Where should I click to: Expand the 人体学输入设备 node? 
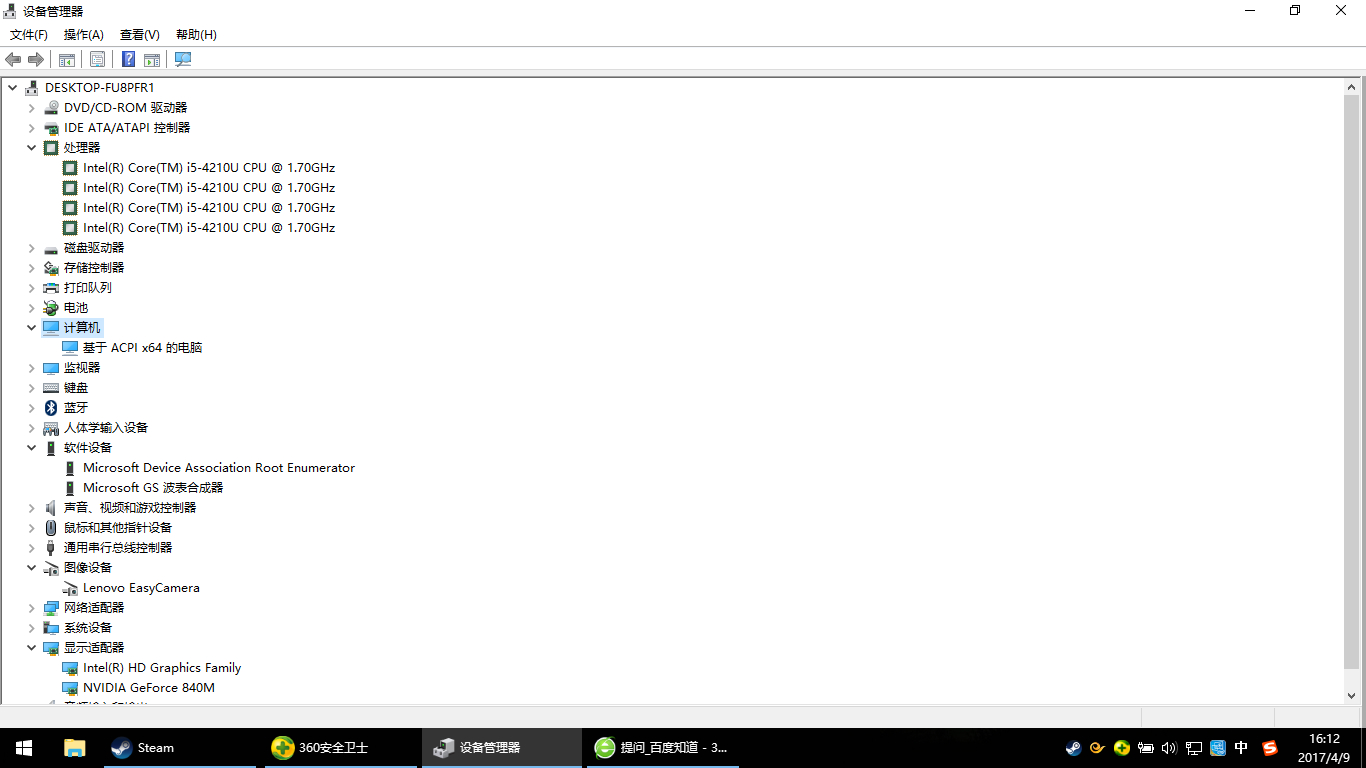tap(32, 427)
